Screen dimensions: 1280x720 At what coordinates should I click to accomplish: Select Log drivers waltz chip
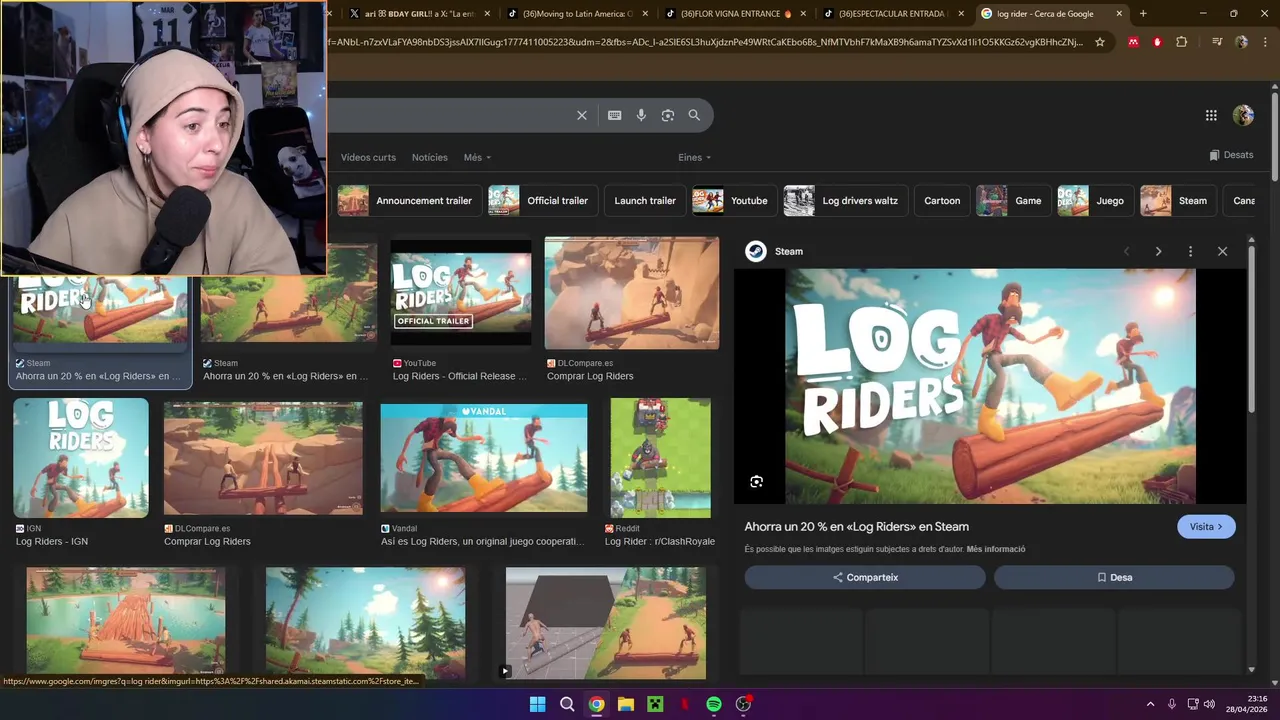[846, 200]
